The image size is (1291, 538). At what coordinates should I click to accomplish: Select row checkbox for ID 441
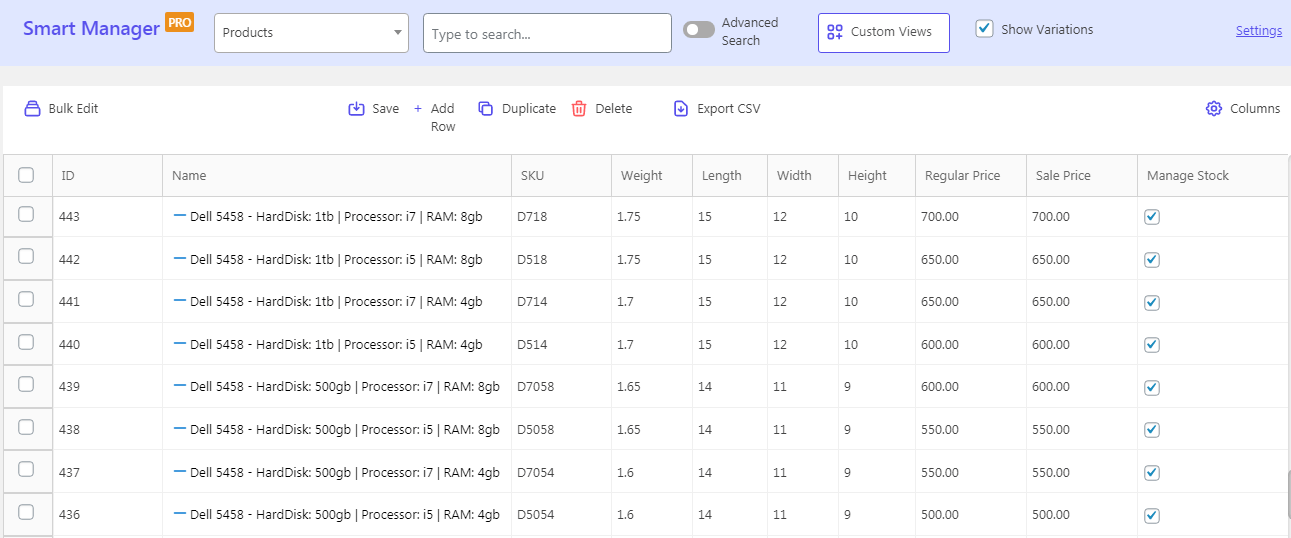point(26,299)
